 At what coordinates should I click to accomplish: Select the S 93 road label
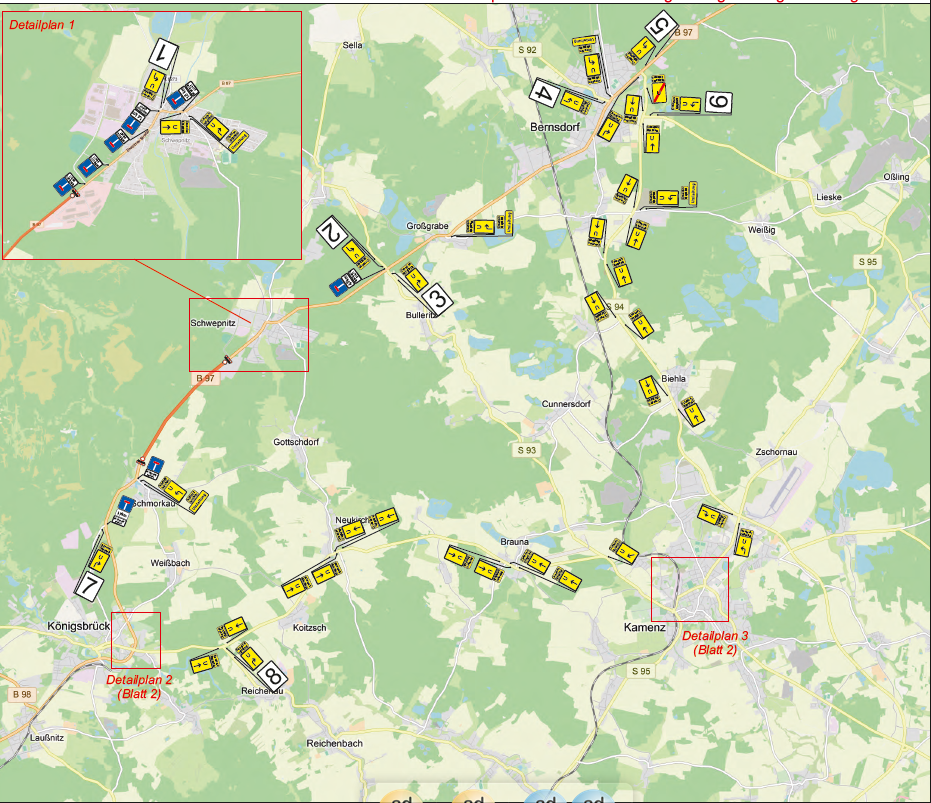coord(527,450)
